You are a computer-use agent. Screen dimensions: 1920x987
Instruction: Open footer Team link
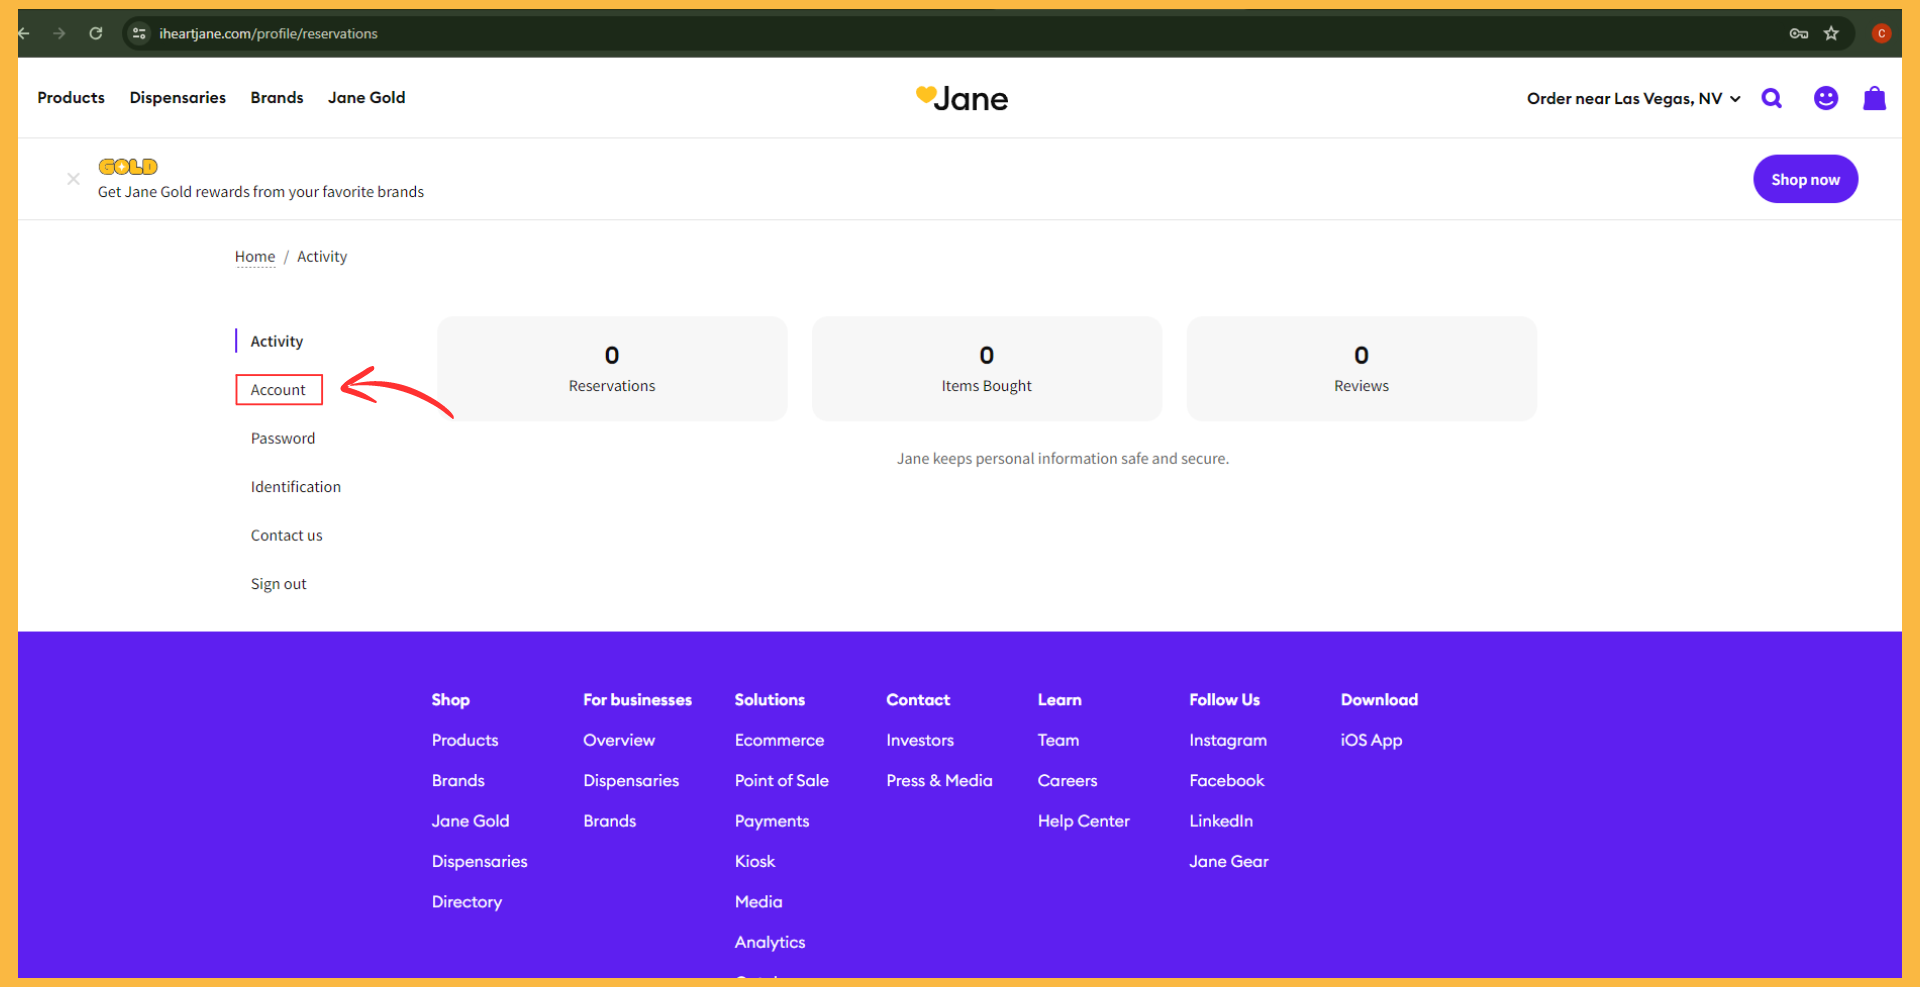click(x=1058, y=740)
